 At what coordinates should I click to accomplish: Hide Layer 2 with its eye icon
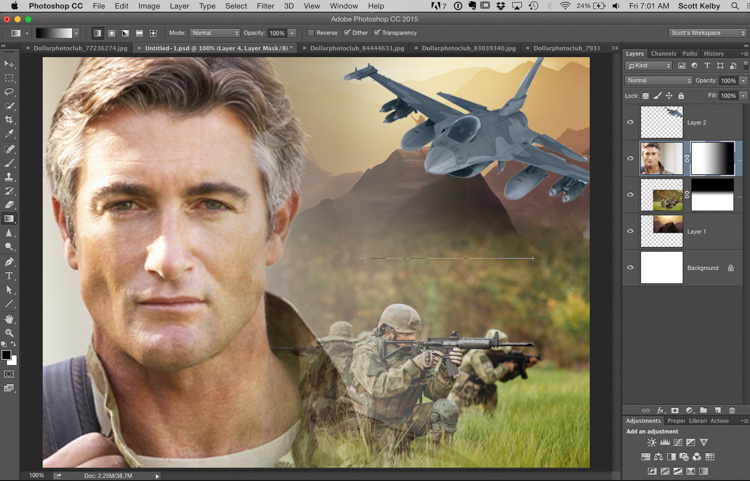[630, 122]
